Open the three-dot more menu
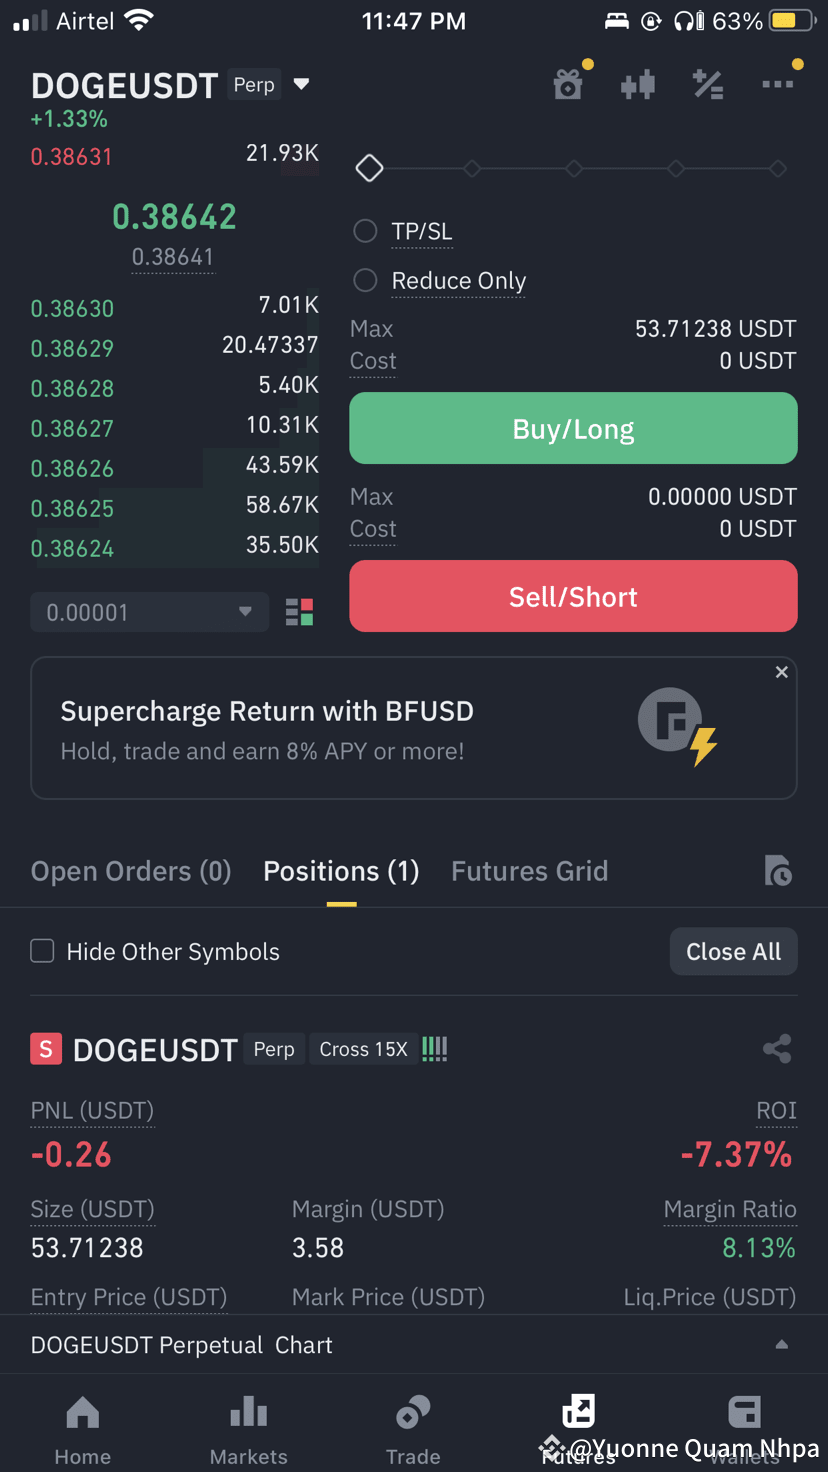828x1472 pixels. pos(777,85)
